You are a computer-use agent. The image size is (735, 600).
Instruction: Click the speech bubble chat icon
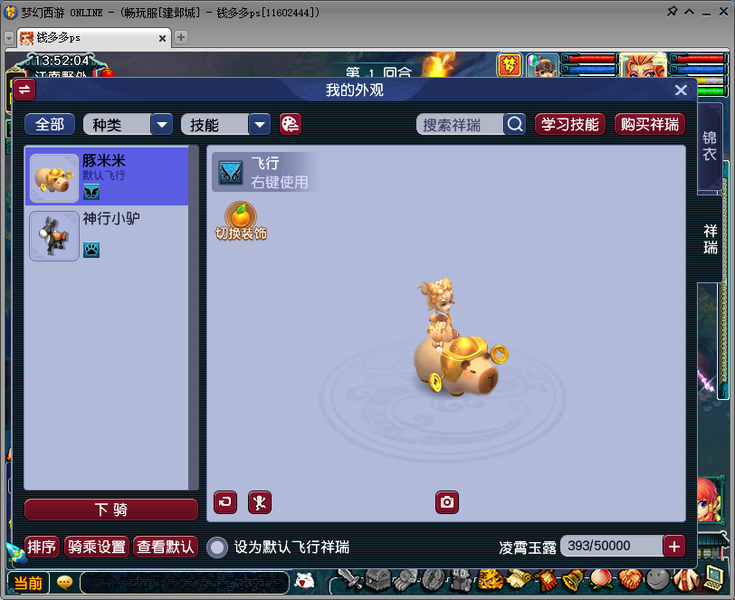[64, 583]
